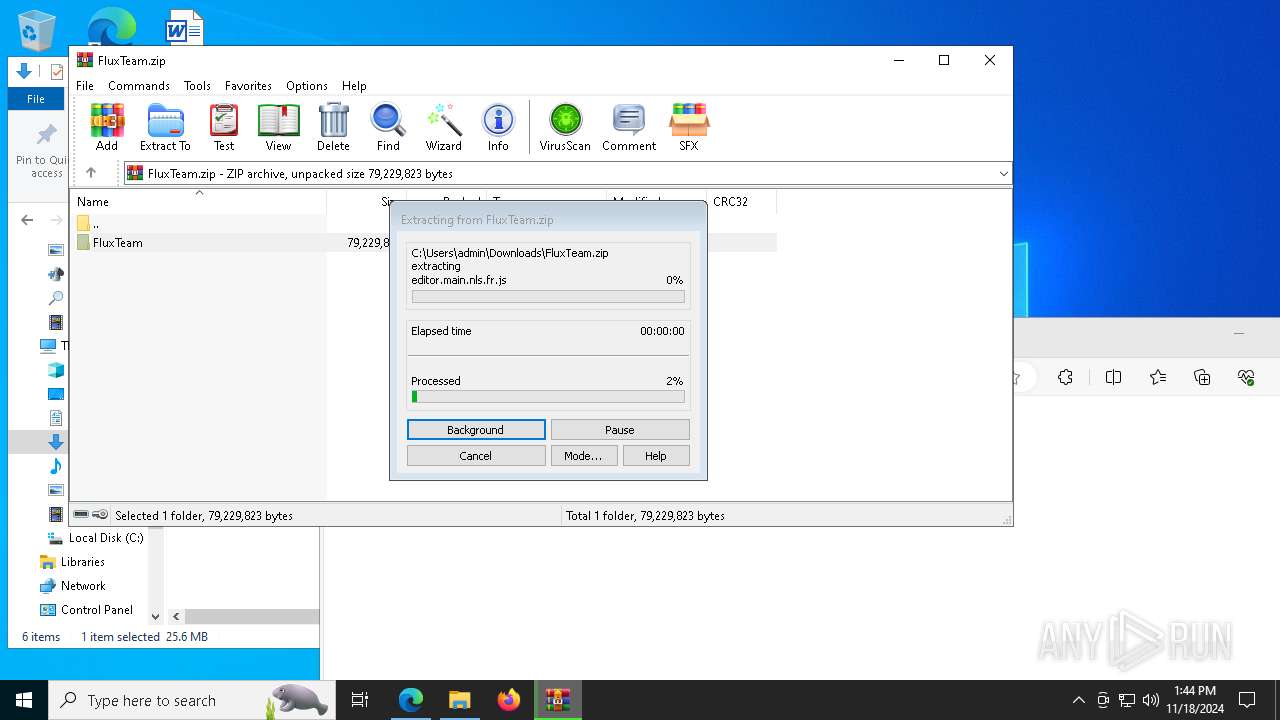
Task: Pause the extraction
Action: tap(620, 430)
